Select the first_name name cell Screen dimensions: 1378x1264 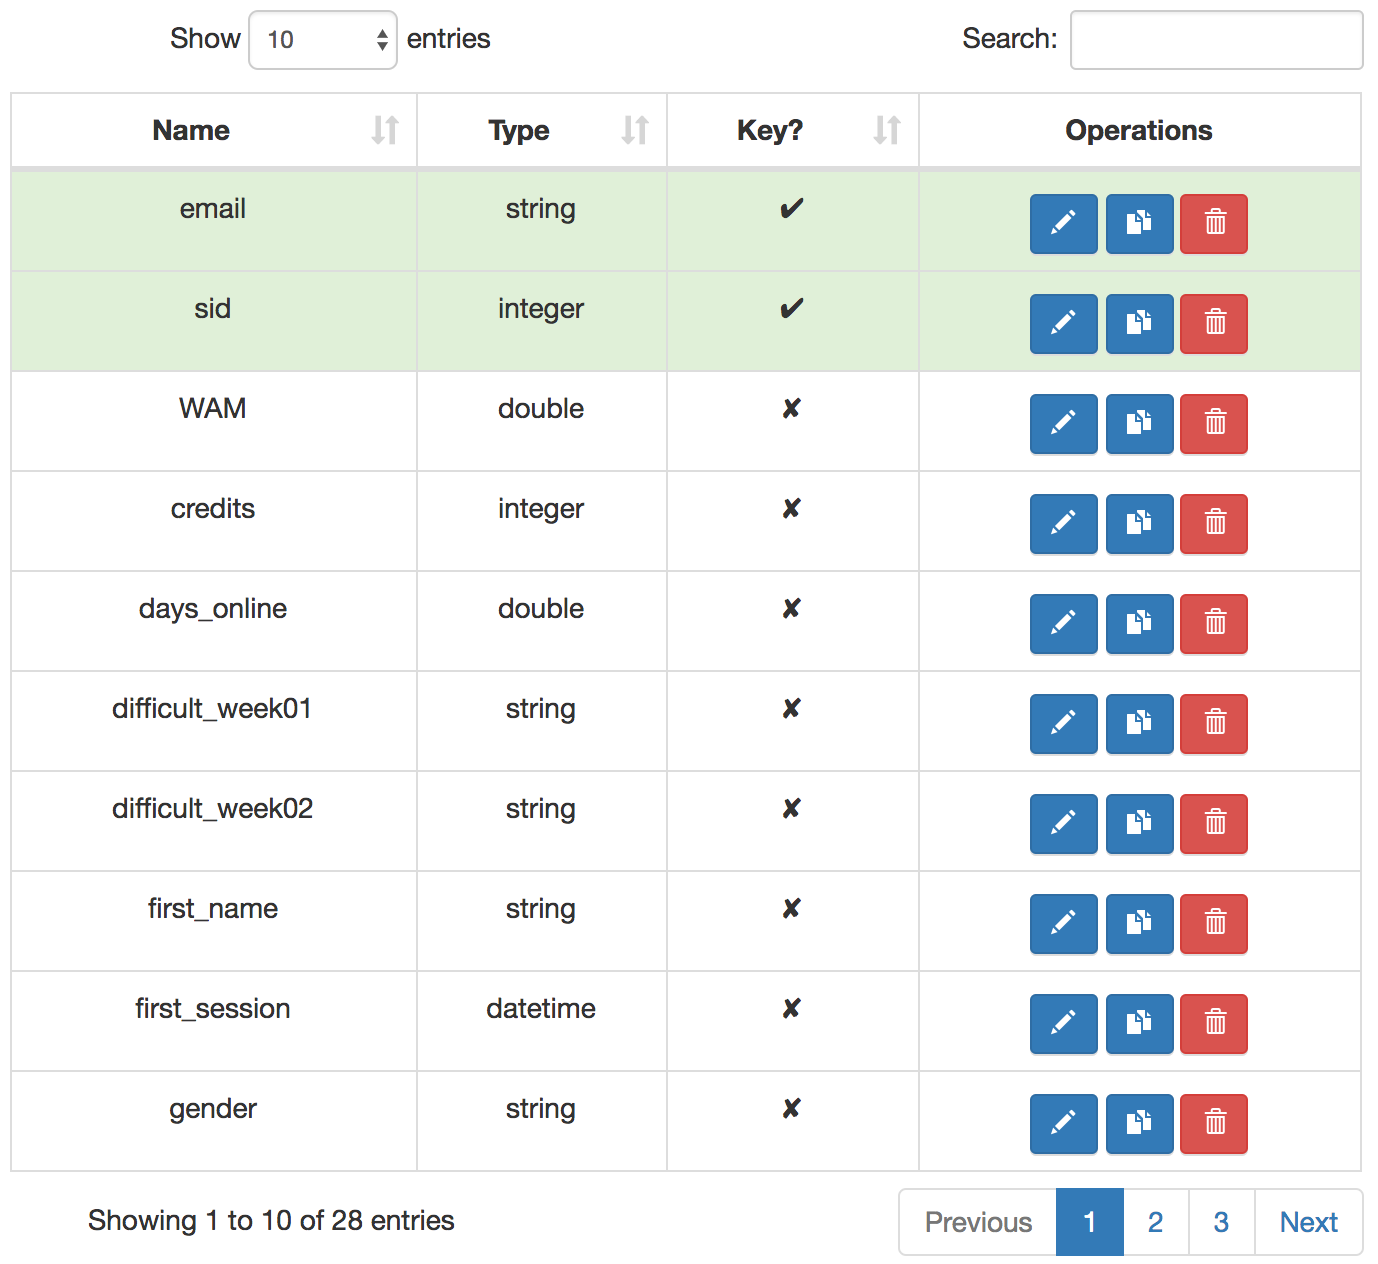214,921
